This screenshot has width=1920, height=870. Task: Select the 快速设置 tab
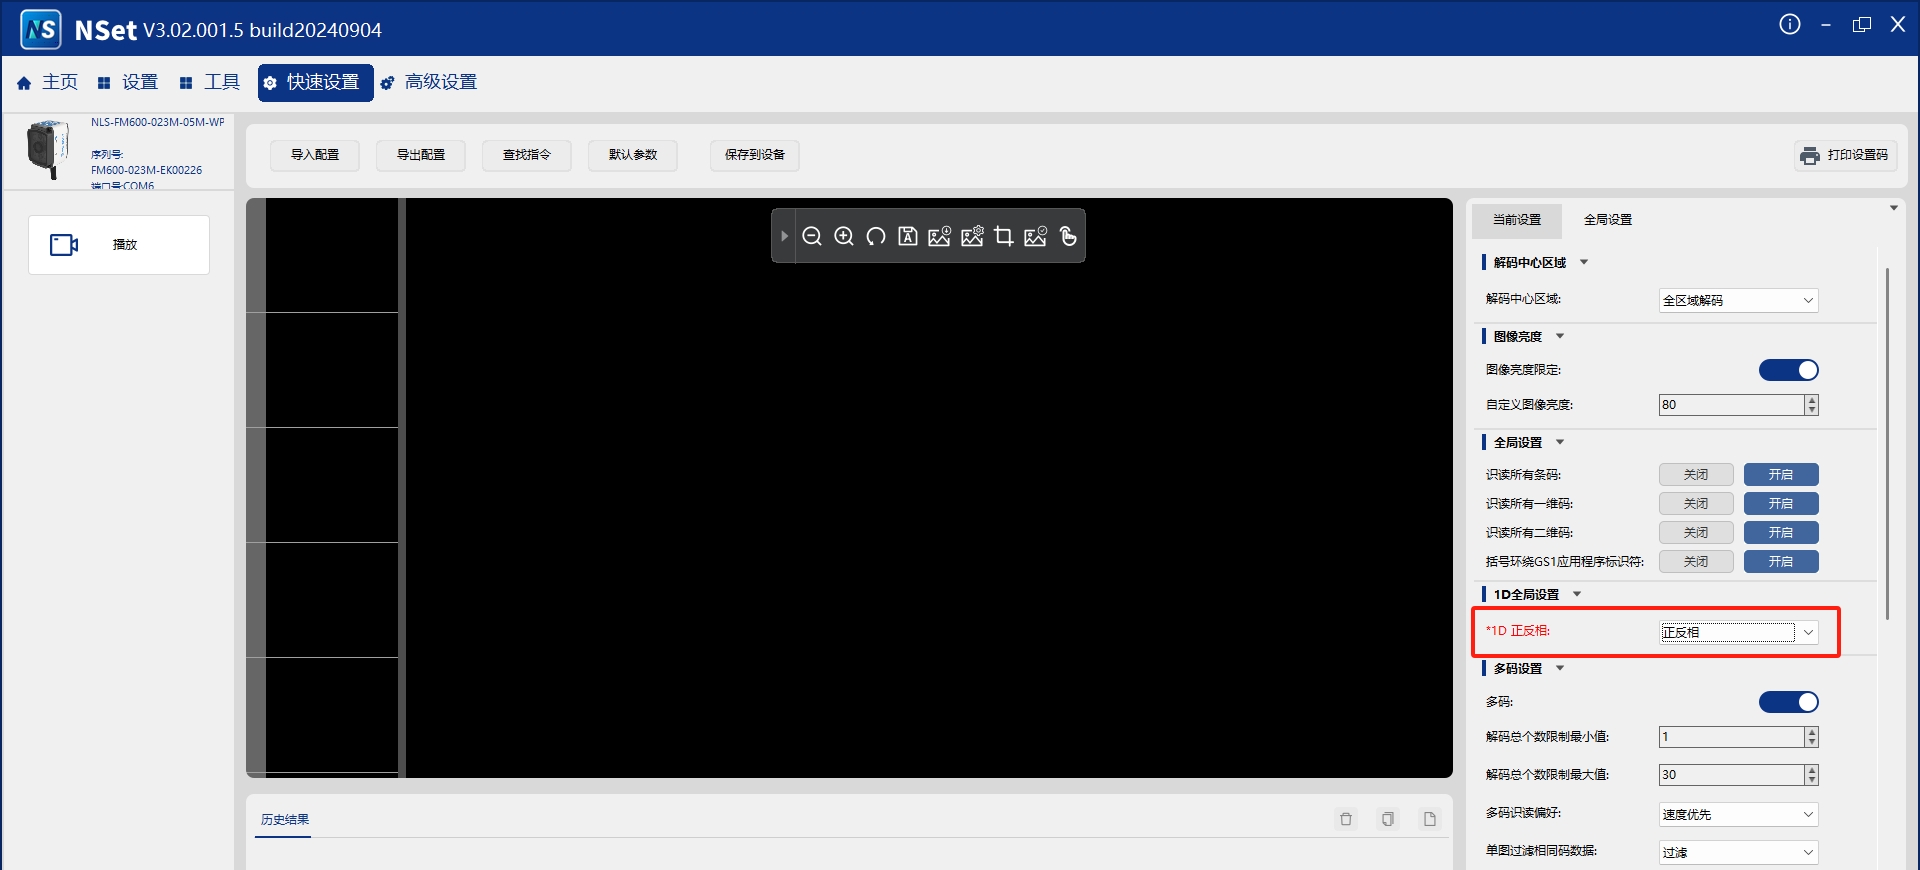315,82
